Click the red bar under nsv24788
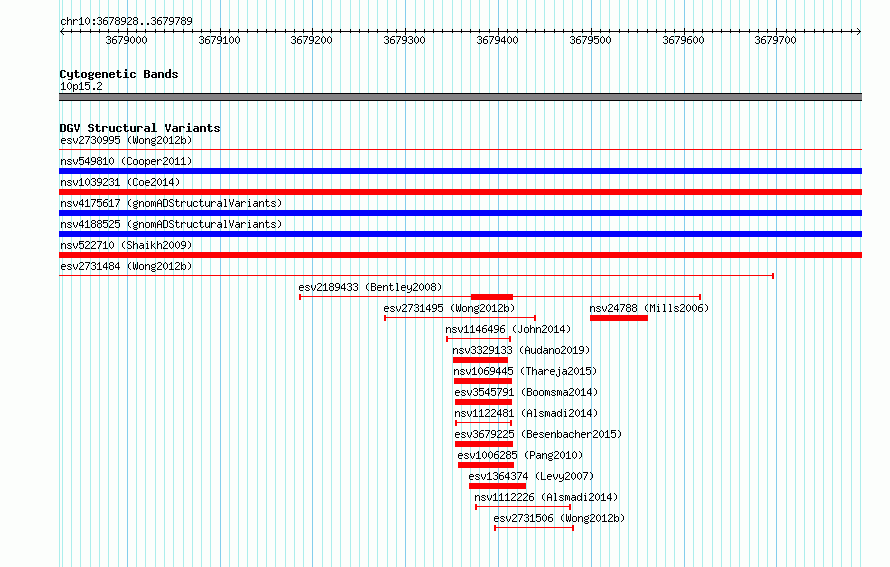The image size is (890, 567). click(x=619, y=318)
